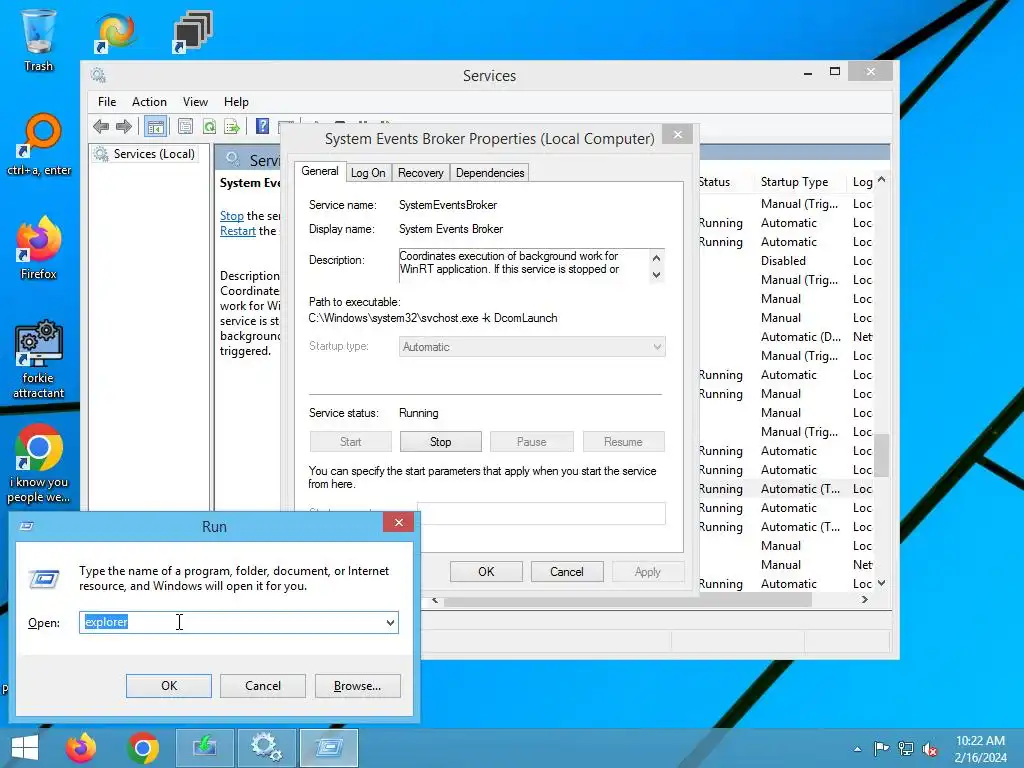Click horizontal scrollbar right arrow in Services
Screen dimensions: 1024x768
point(865,600)
